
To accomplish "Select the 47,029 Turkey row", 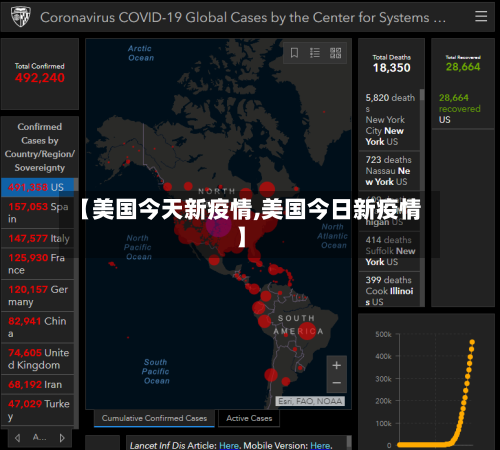I will tap(38, 410).
